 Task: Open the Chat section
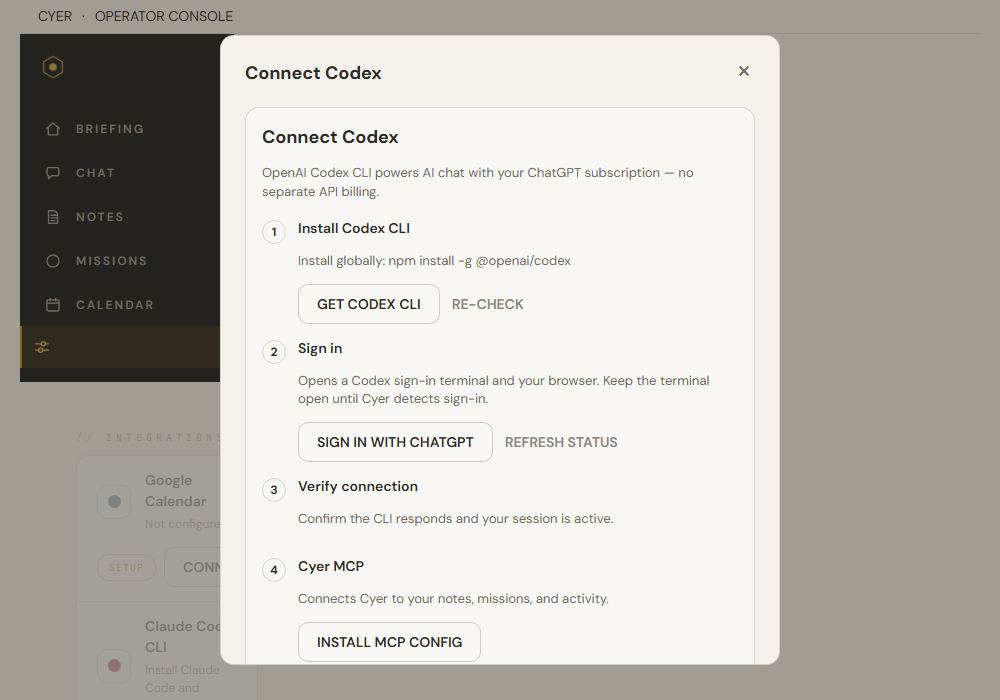(x=96, y=173)
